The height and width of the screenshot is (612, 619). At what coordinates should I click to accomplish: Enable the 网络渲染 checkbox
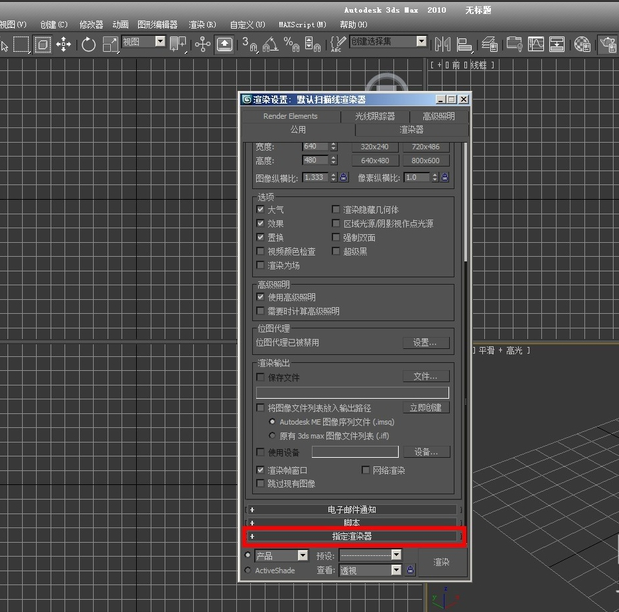tap(366, 470)
